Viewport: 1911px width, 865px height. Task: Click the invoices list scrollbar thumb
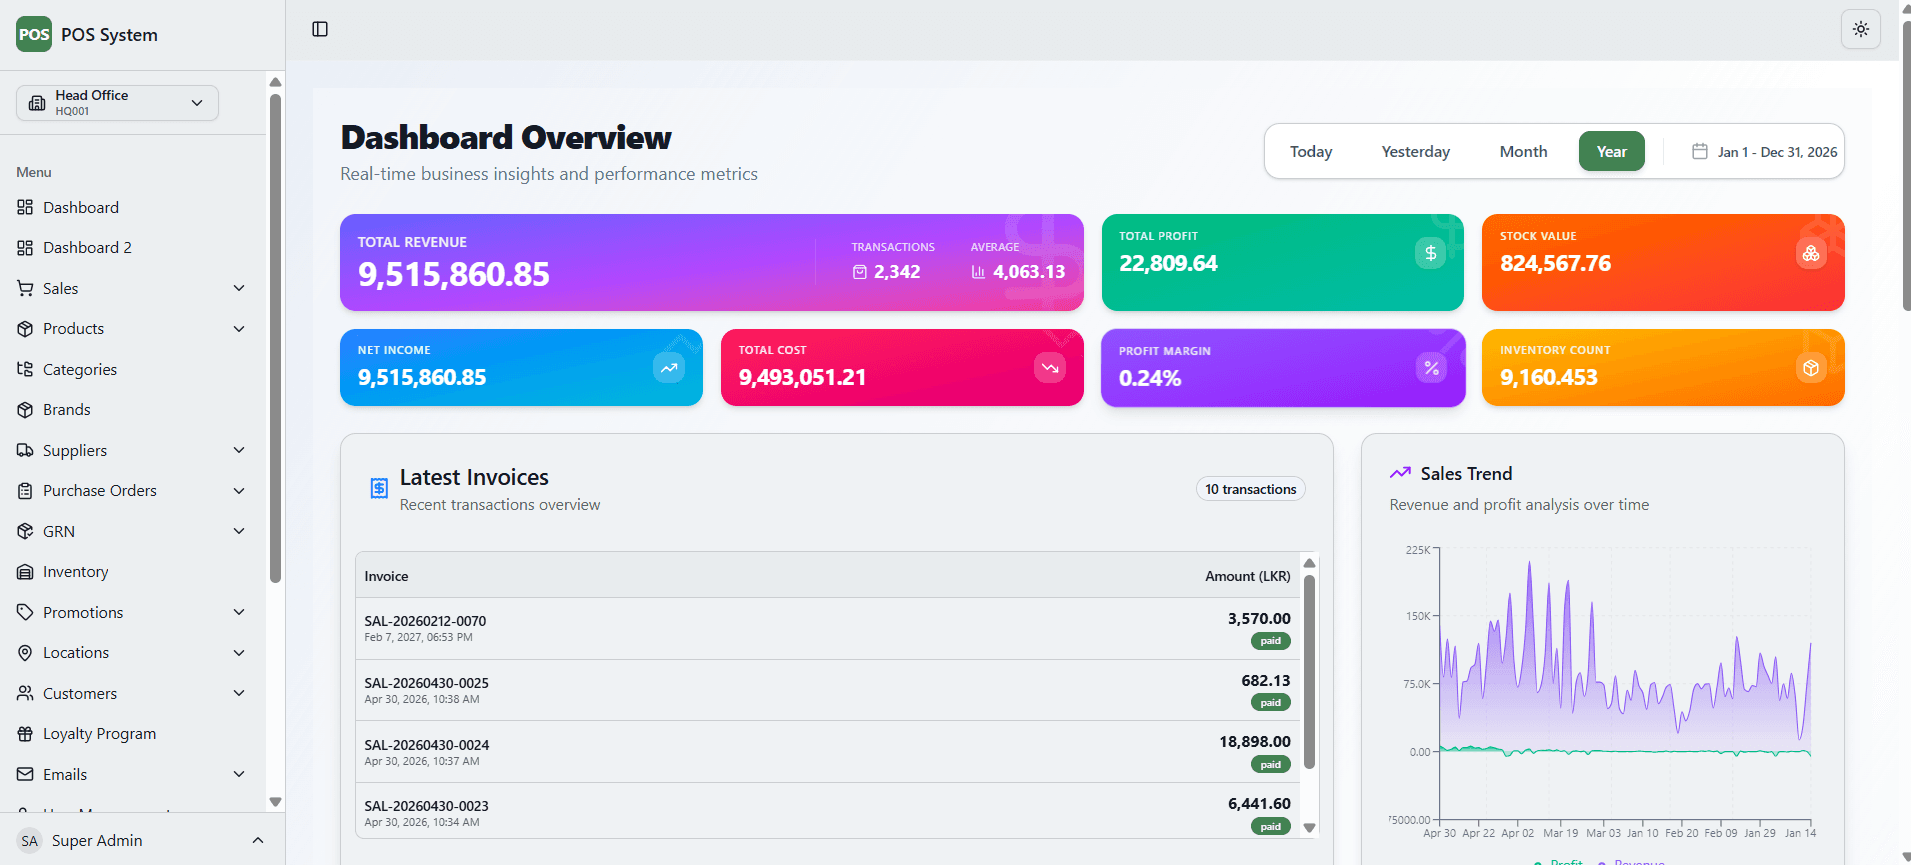1309,672
